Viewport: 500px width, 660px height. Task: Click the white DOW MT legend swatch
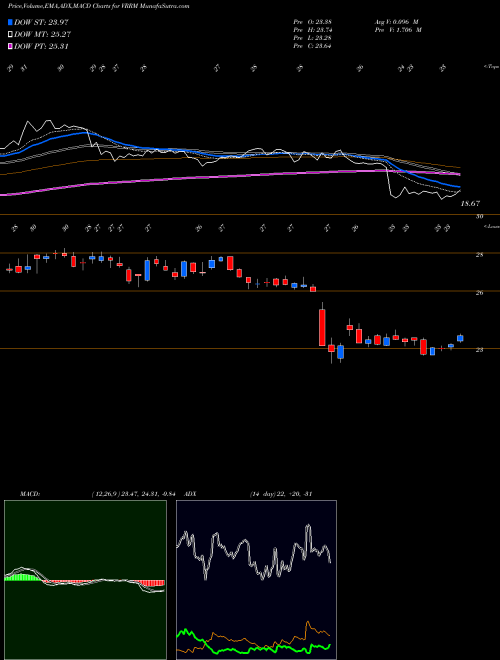[10, 34]
